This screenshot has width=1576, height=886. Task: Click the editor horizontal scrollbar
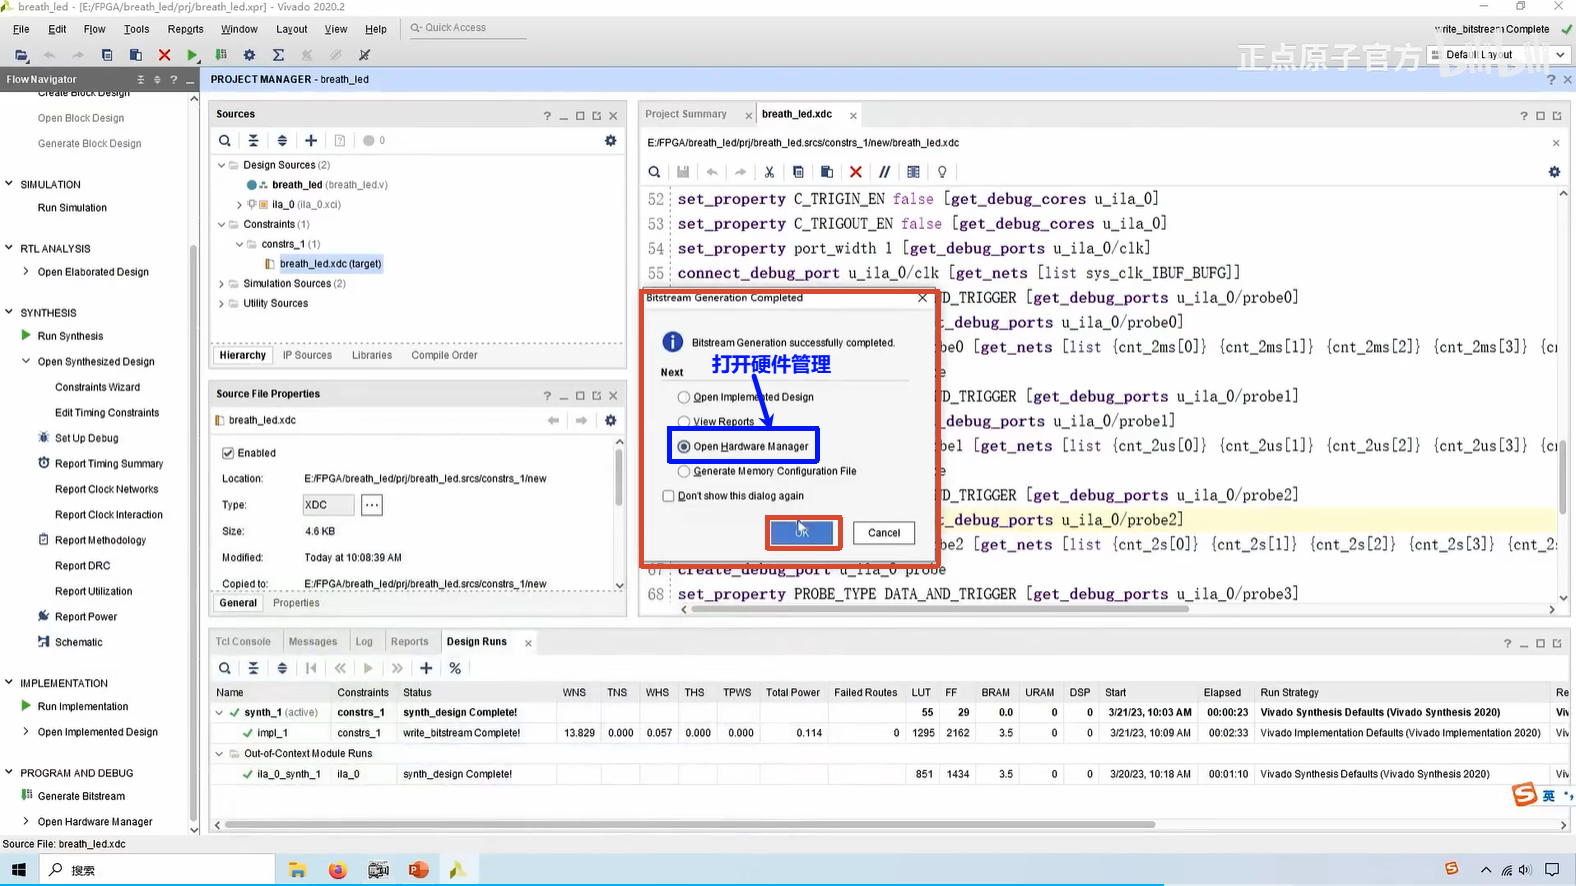pyautogui.click(x=940, y=609)
